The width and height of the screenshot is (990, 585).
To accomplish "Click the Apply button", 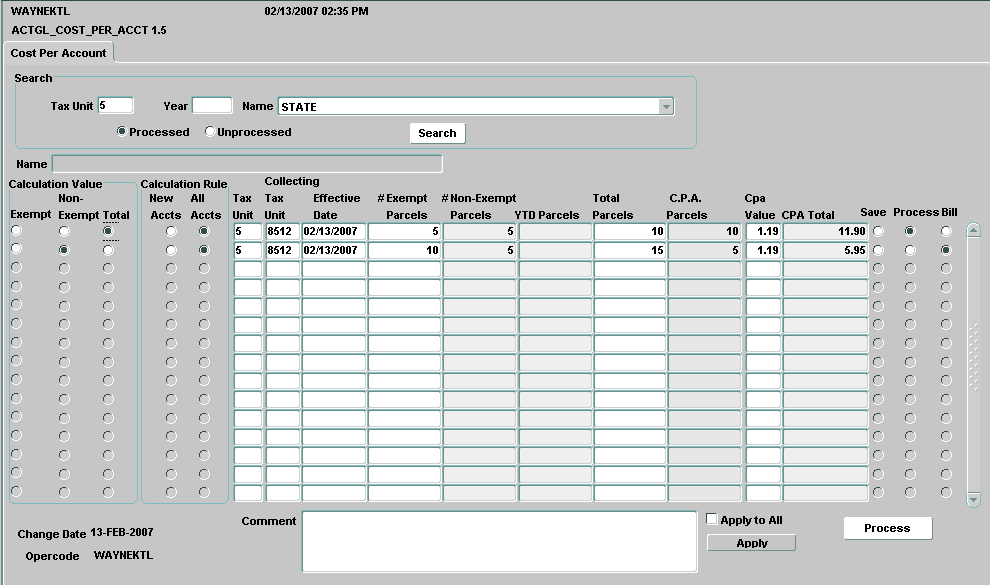I will [751, 543].
